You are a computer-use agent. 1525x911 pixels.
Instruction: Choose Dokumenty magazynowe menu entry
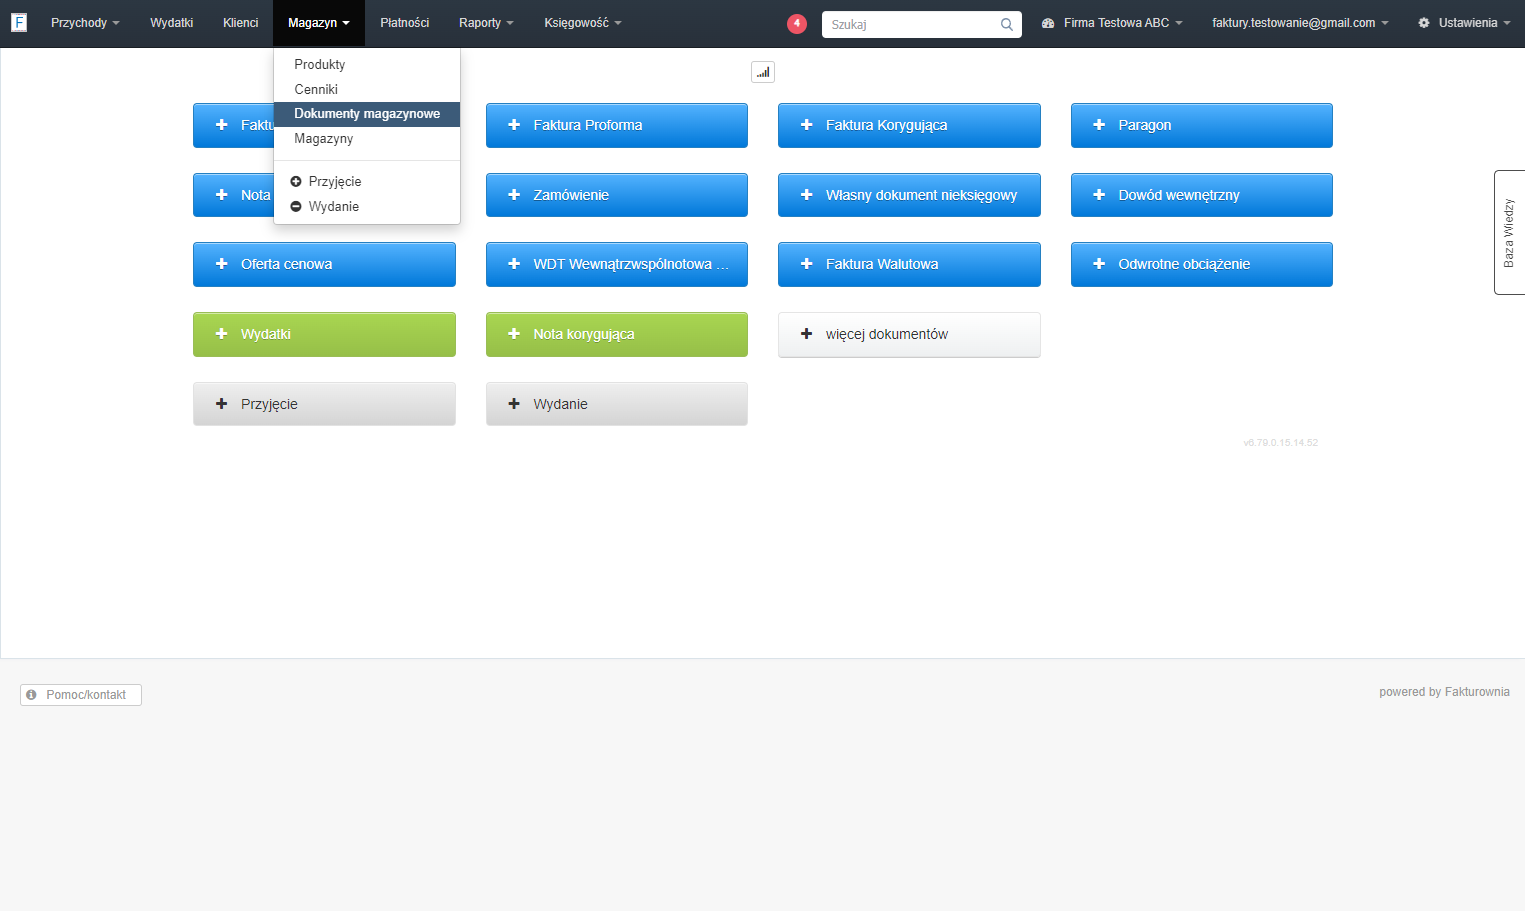[x=367, y=114]
